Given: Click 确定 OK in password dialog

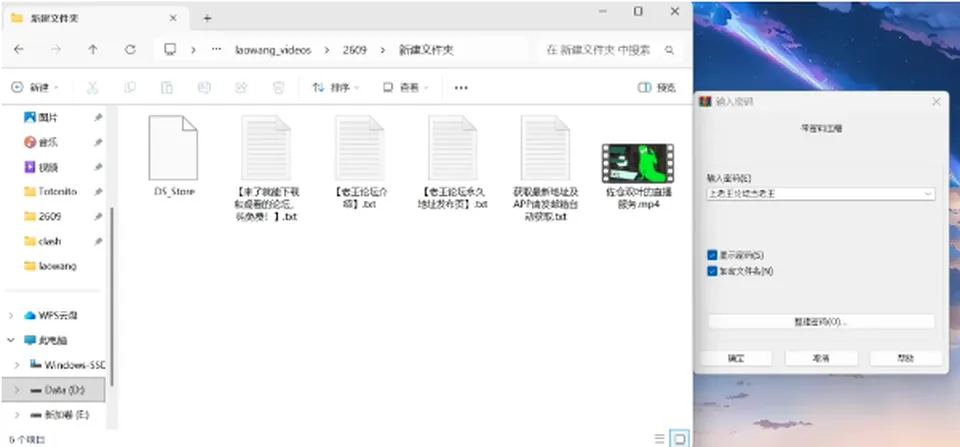Looking at the screenshot, I should 736,358.
